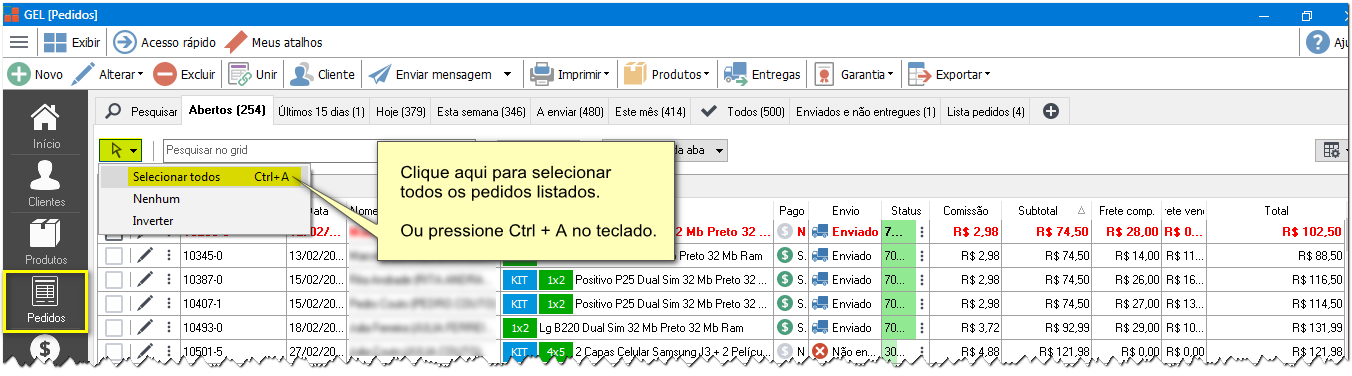Viewport: 1352px width, 376px height.
Task: Open the Exportar dropdown
Action: coord(948,74)
